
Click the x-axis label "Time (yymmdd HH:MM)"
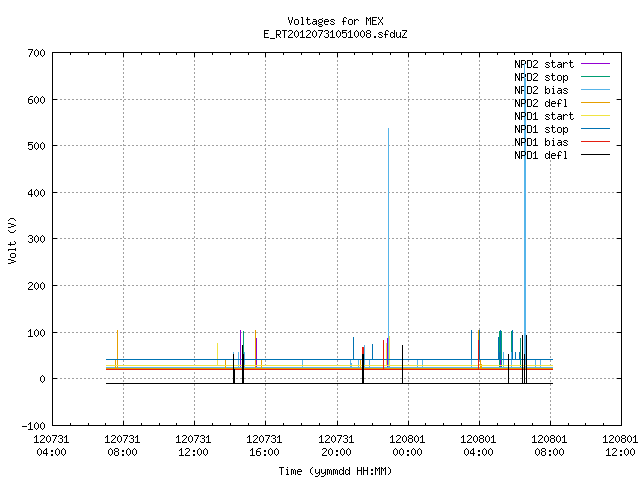point(335,471)
